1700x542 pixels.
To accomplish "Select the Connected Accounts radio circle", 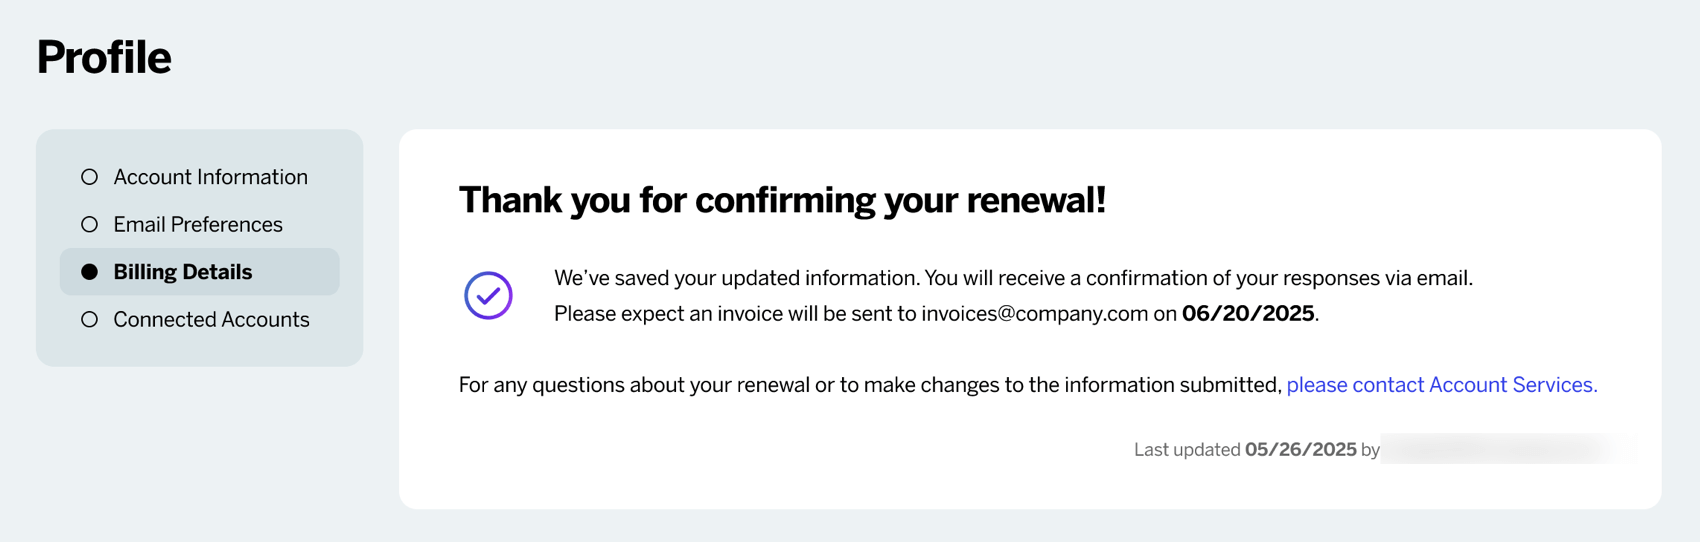I will pos(90,320).
